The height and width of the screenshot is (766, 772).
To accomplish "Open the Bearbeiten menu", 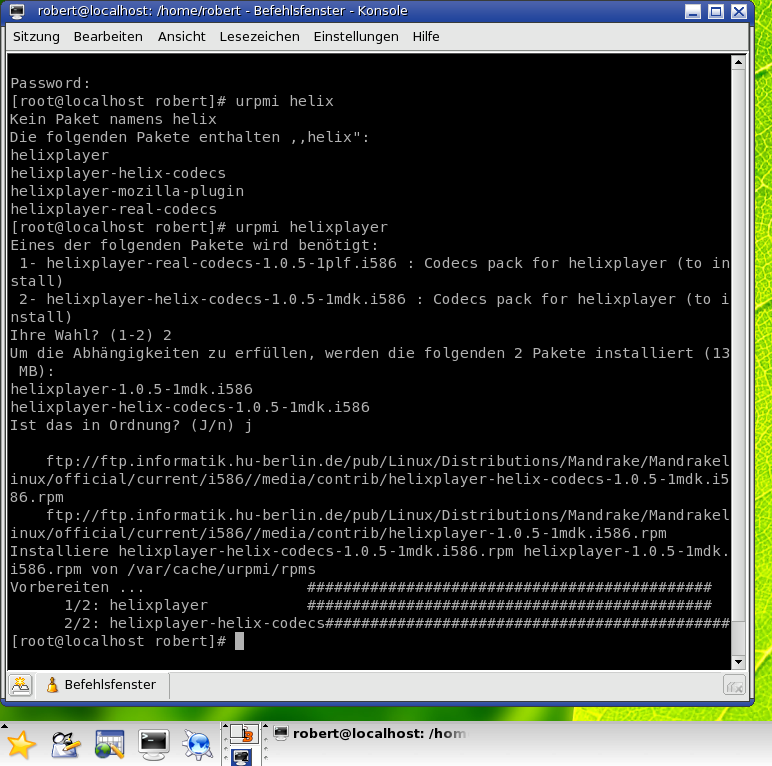I will point(108,37).
